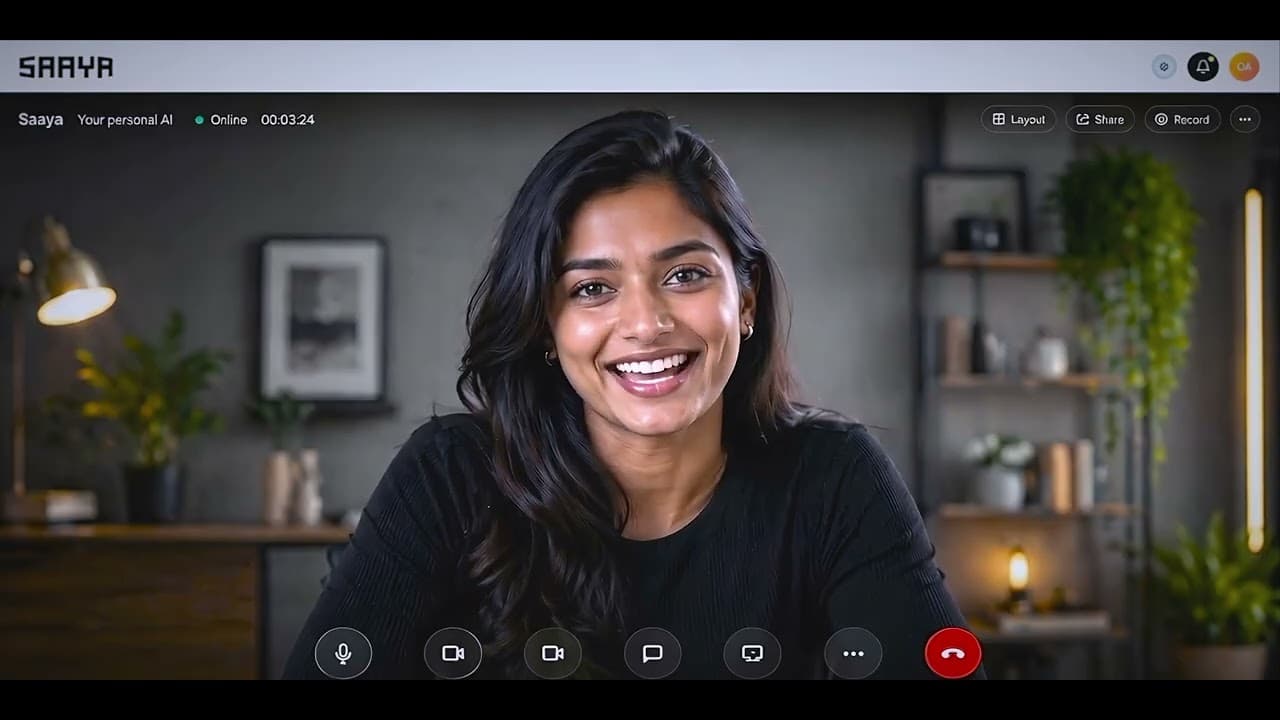Click the SAAYA logo in the header
Screen dimensions: 1280x720
click(66, 67)
